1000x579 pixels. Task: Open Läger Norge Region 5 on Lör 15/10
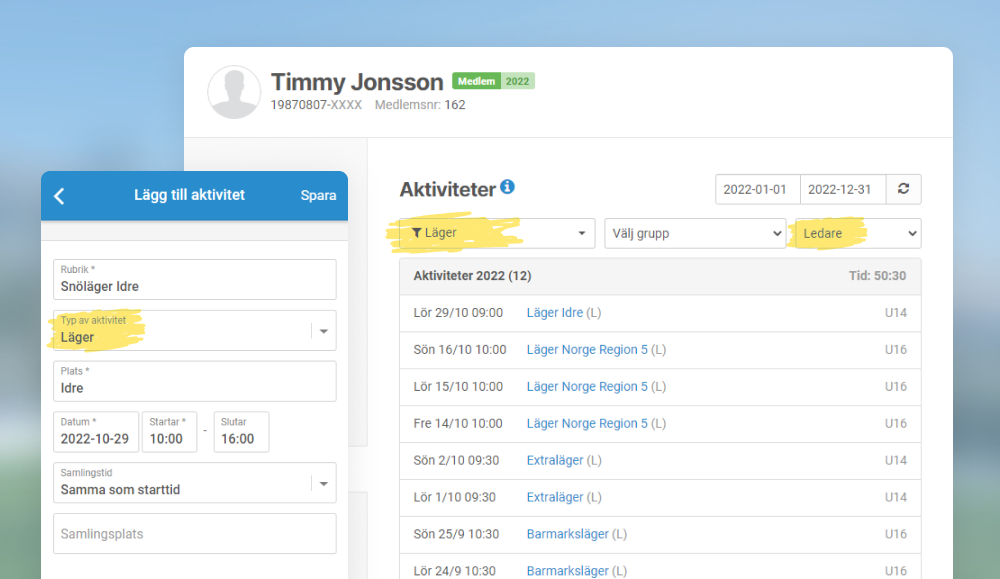click(587, 386)
